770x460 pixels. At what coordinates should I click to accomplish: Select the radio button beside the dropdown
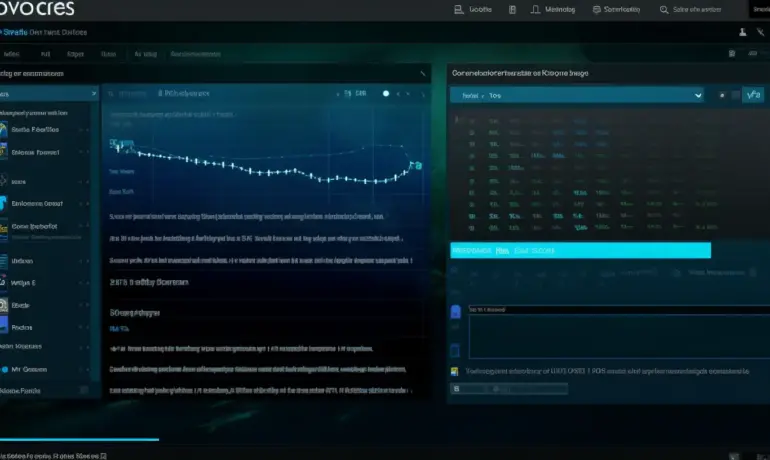722,96
